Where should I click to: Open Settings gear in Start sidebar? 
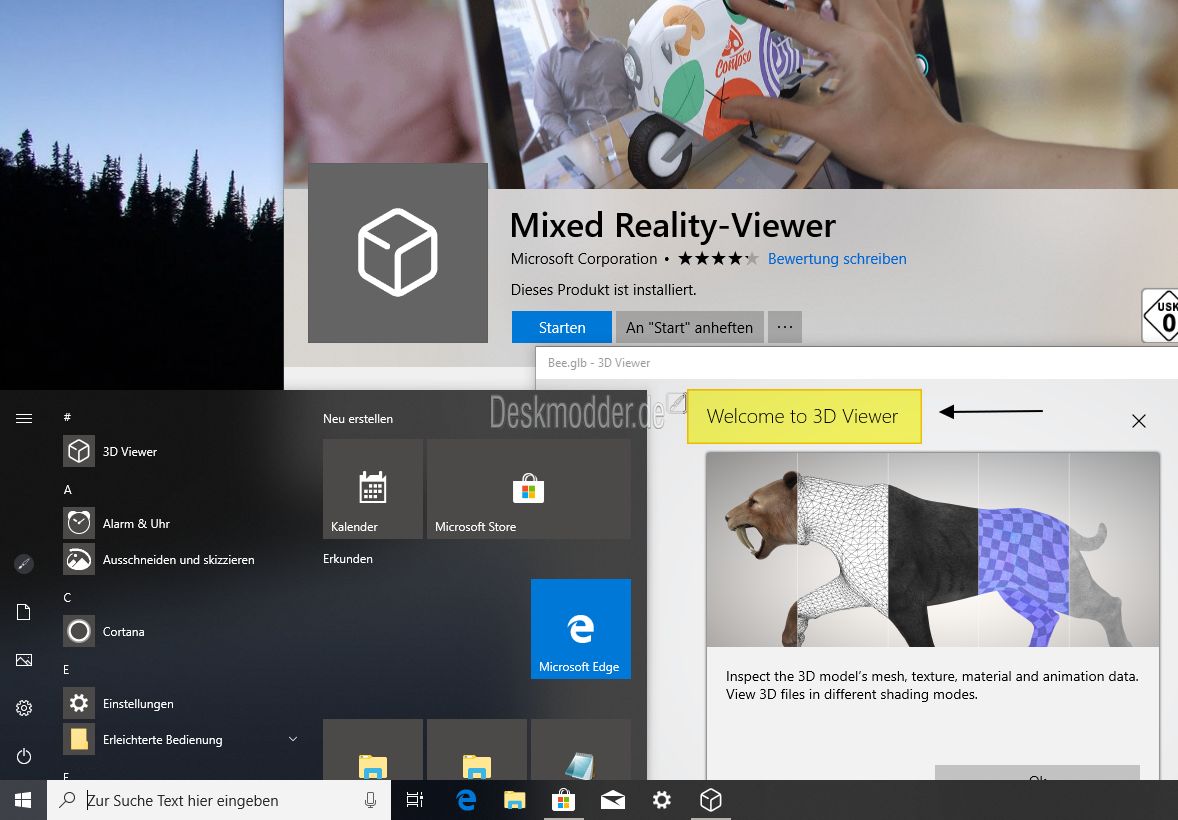pyautogui.click(x=24, y=708)
